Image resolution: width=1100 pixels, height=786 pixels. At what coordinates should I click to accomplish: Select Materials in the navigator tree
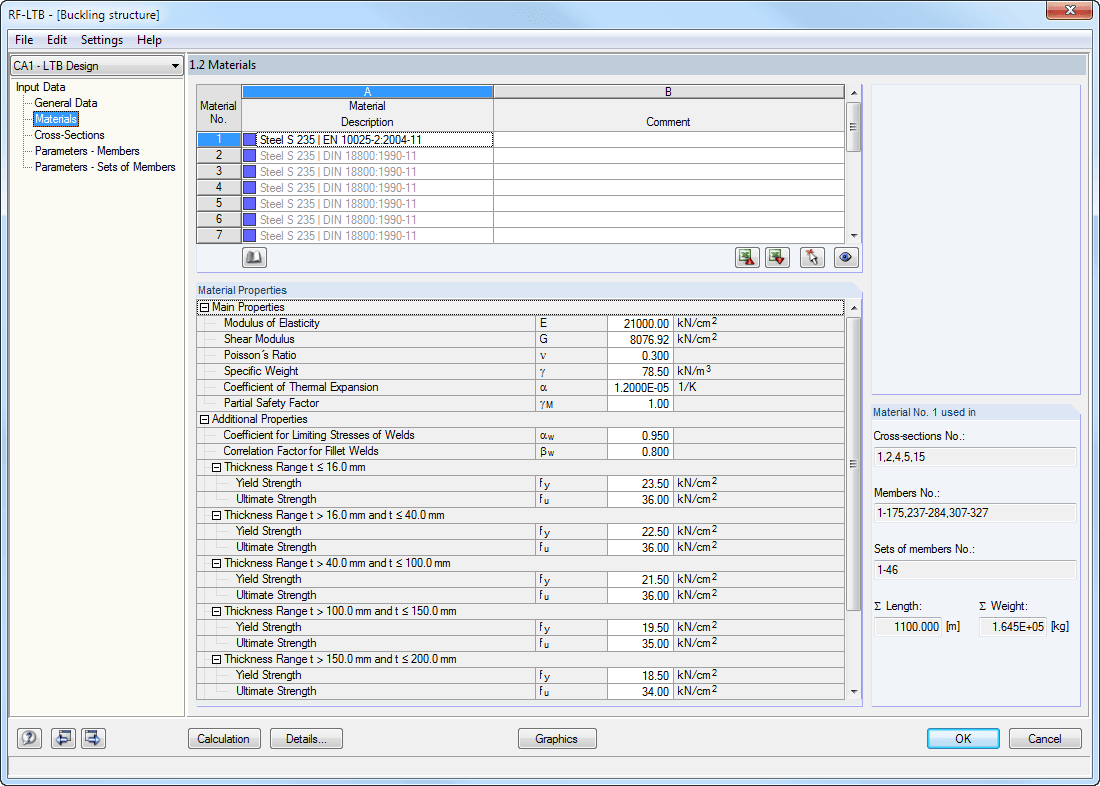pos(56,119)
